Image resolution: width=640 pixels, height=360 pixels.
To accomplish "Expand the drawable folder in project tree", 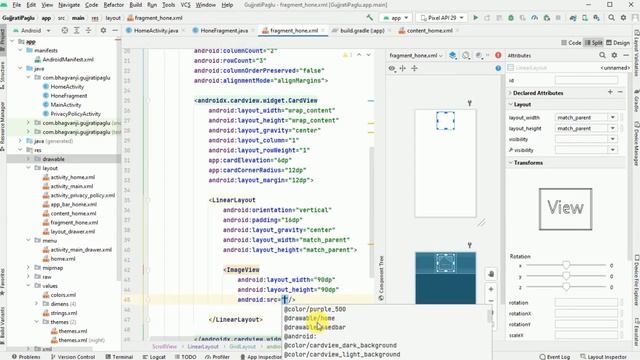I will tap(28, 159).
